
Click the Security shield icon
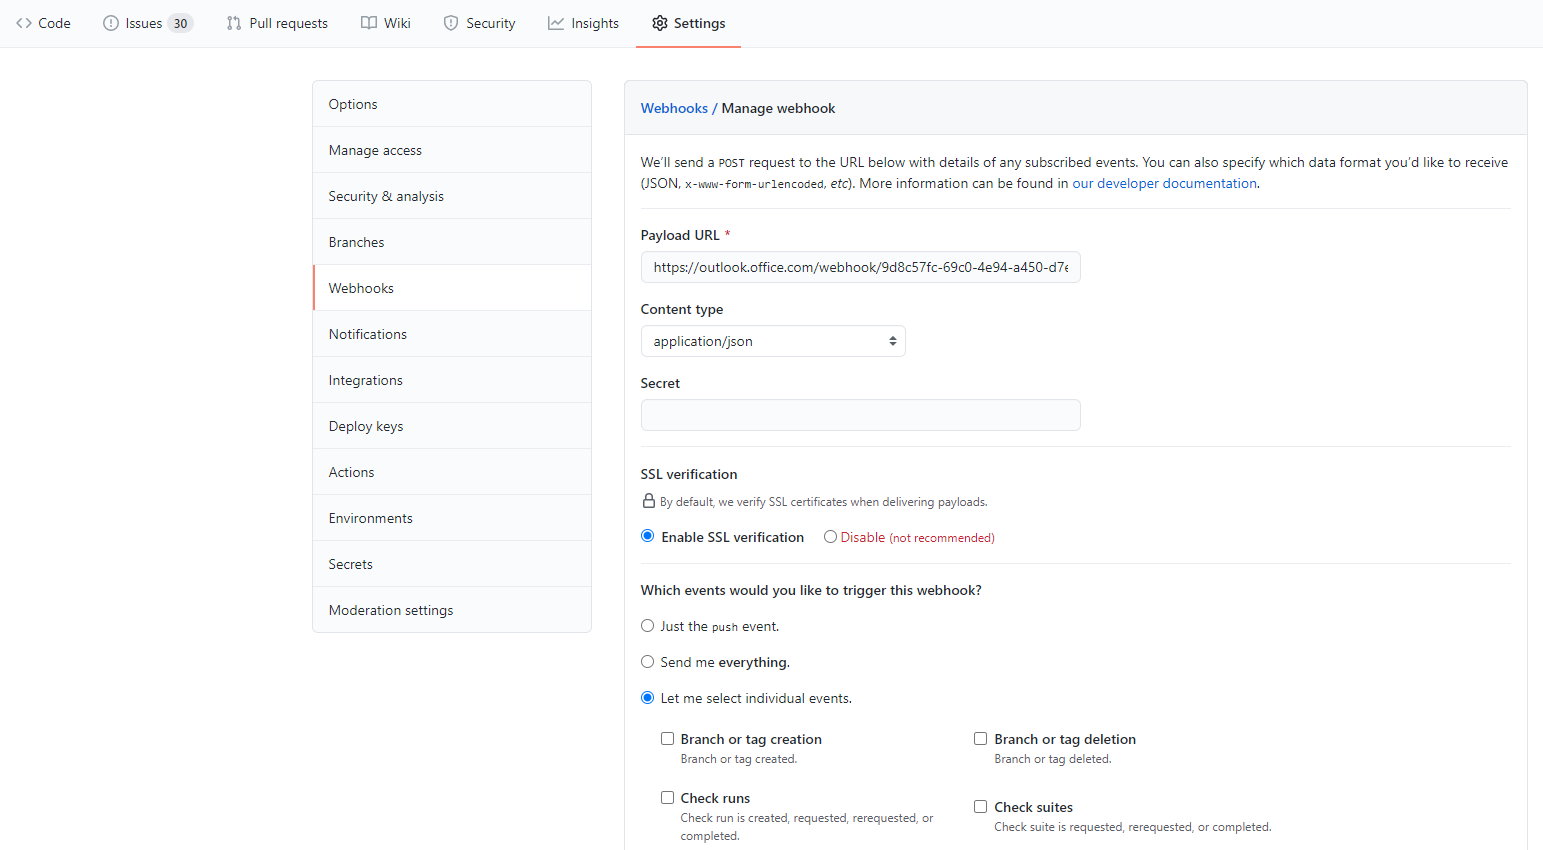pyautogui.click(x=451, y=23)
